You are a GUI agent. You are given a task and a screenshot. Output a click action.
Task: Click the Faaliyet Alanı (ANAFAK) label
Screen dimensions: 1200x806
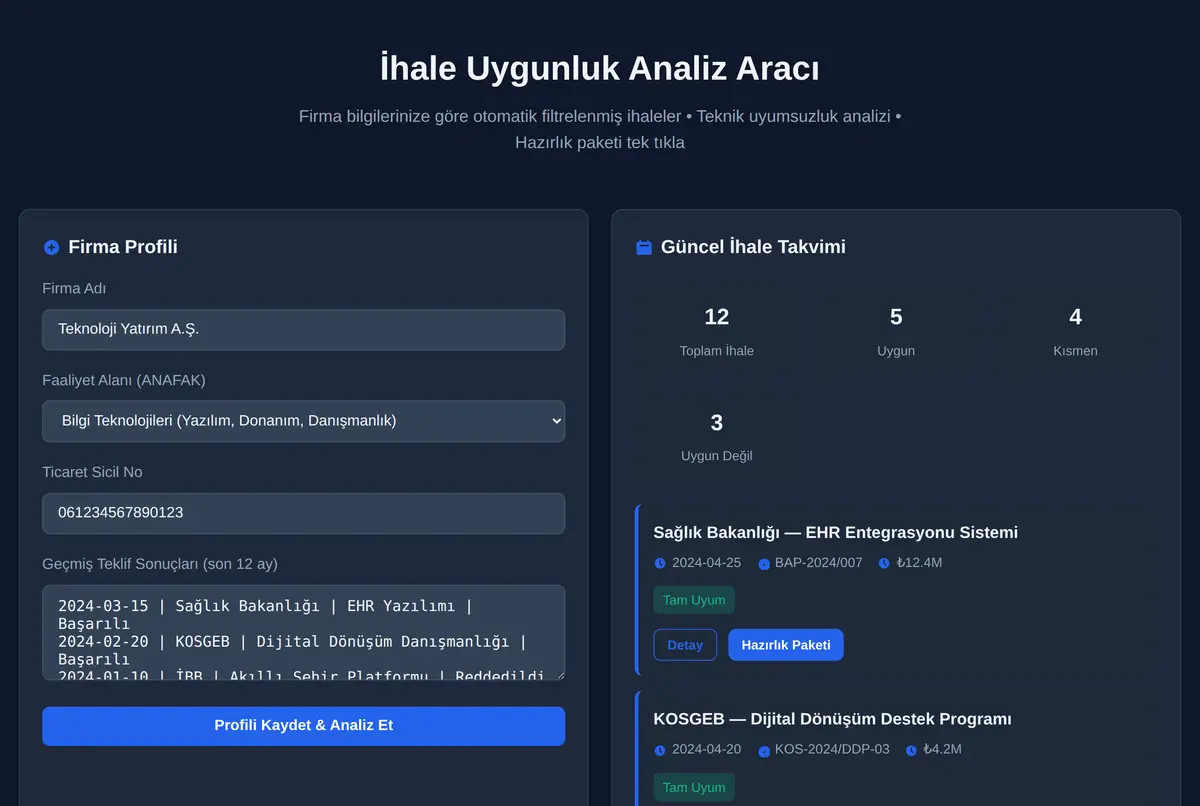click(124, 381)
